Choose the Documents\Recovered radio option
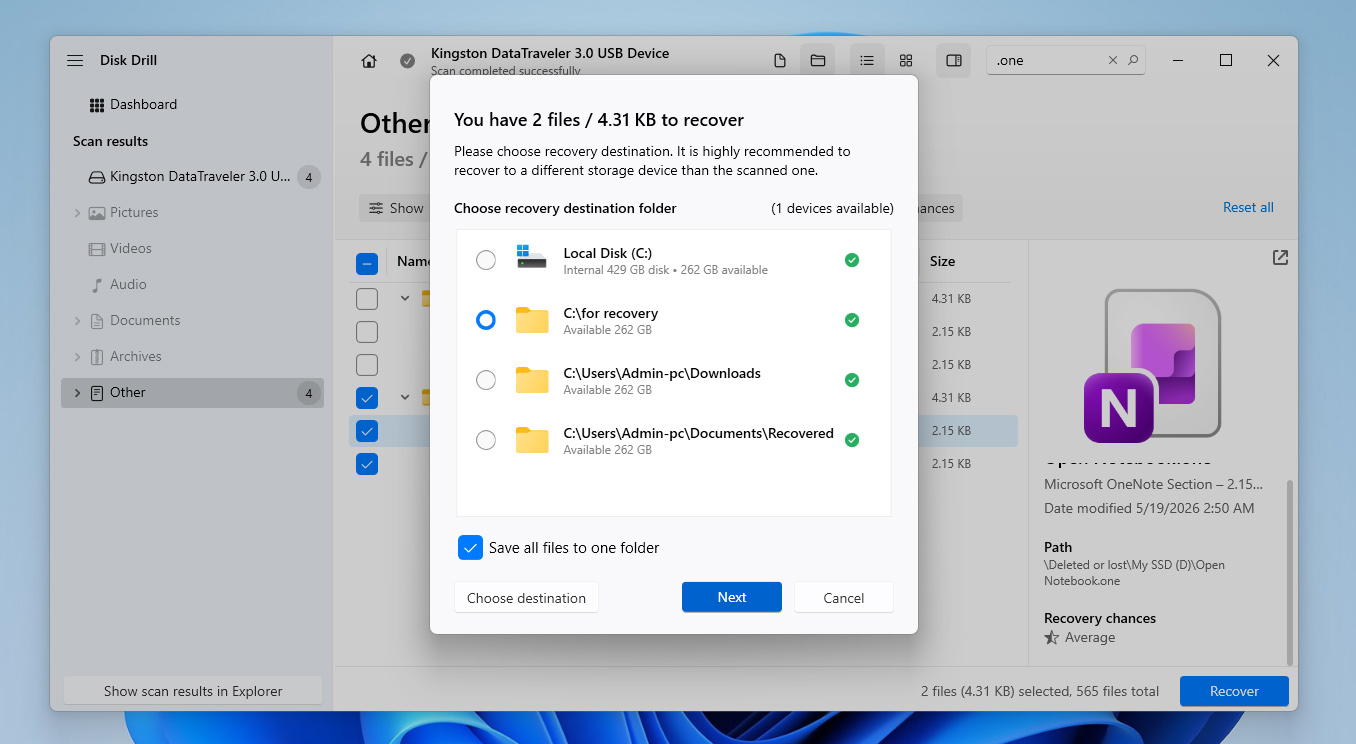The width and height of the screenshot is (1356, 744). click(x=486, y=440)
